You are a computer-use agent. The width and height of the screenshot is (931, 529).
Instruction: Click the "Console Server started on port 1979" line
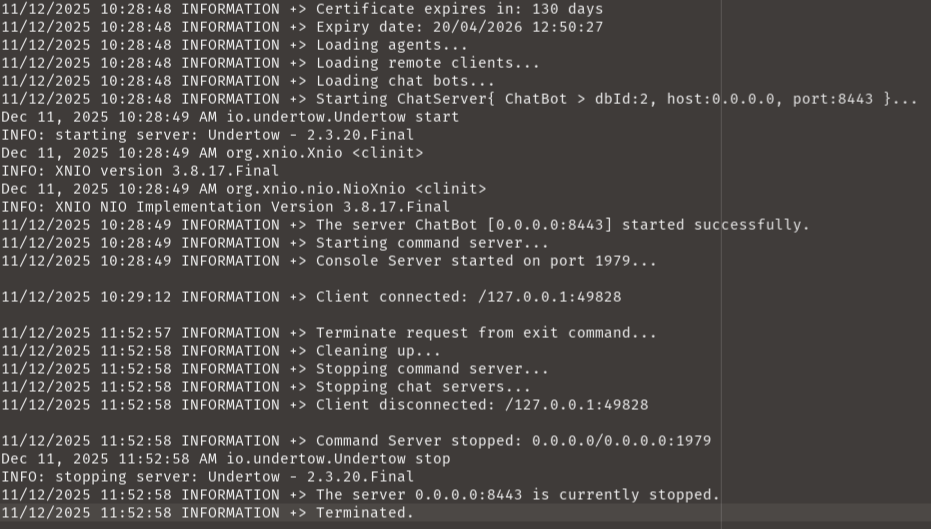(486, 261)
